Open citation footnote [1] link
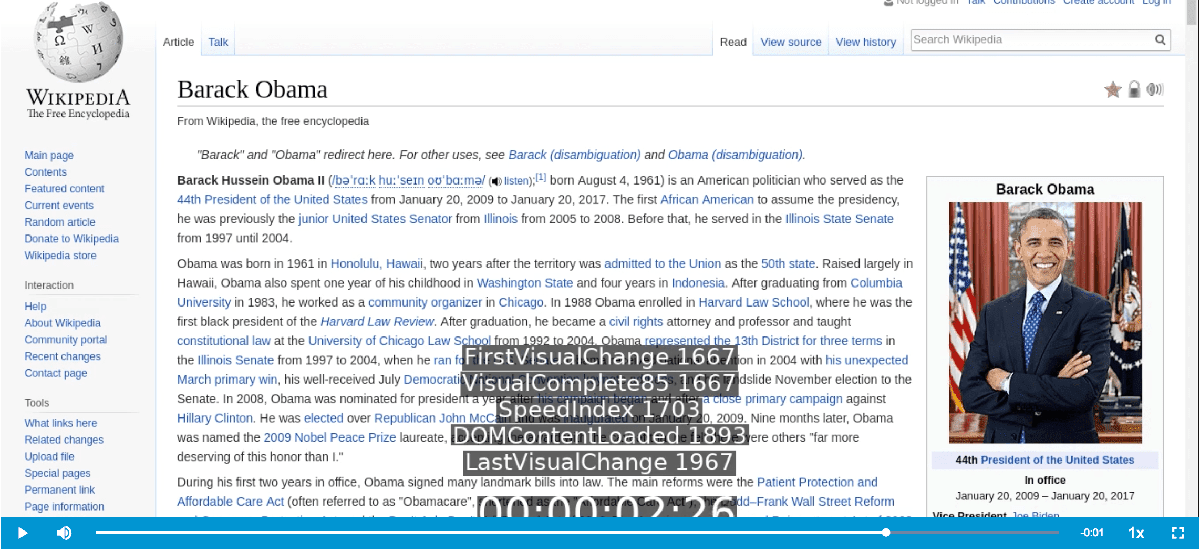This screenshot has height=551, width=1200. pyautogui.click(x=541, y=178)
